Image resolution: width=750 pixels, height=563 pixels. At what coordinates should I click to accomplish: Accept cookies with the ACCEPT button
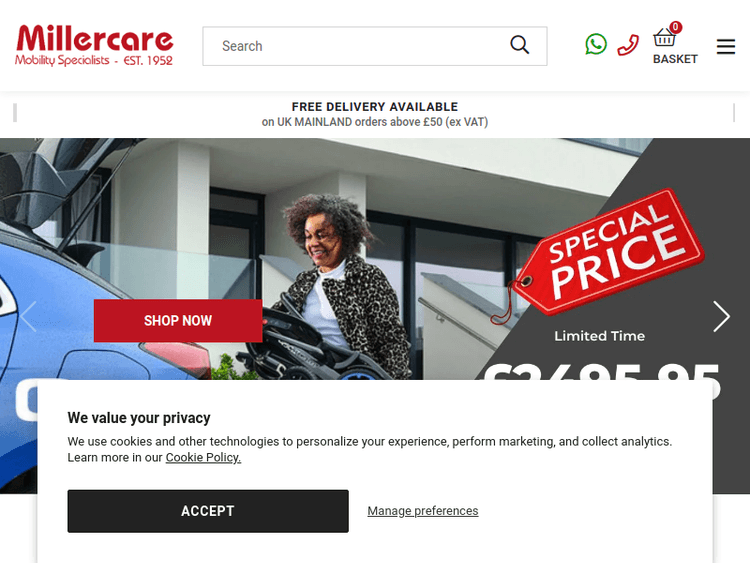pos(208,511)
